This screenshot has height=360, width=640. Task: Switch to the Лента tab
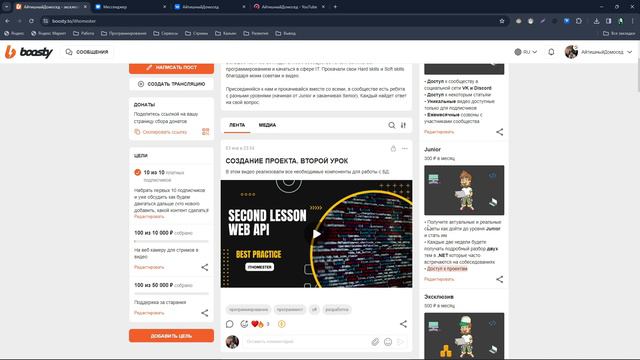(x=237, y=125)
